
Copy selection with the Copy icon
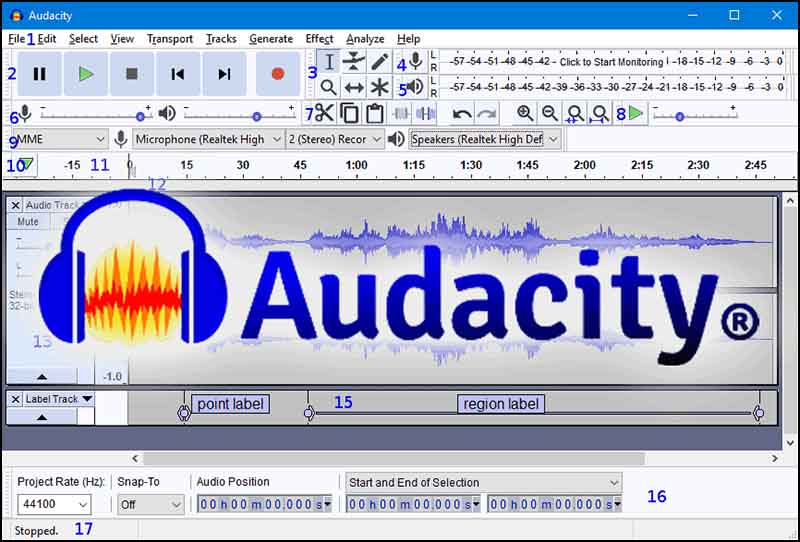[x=349, y=113]
